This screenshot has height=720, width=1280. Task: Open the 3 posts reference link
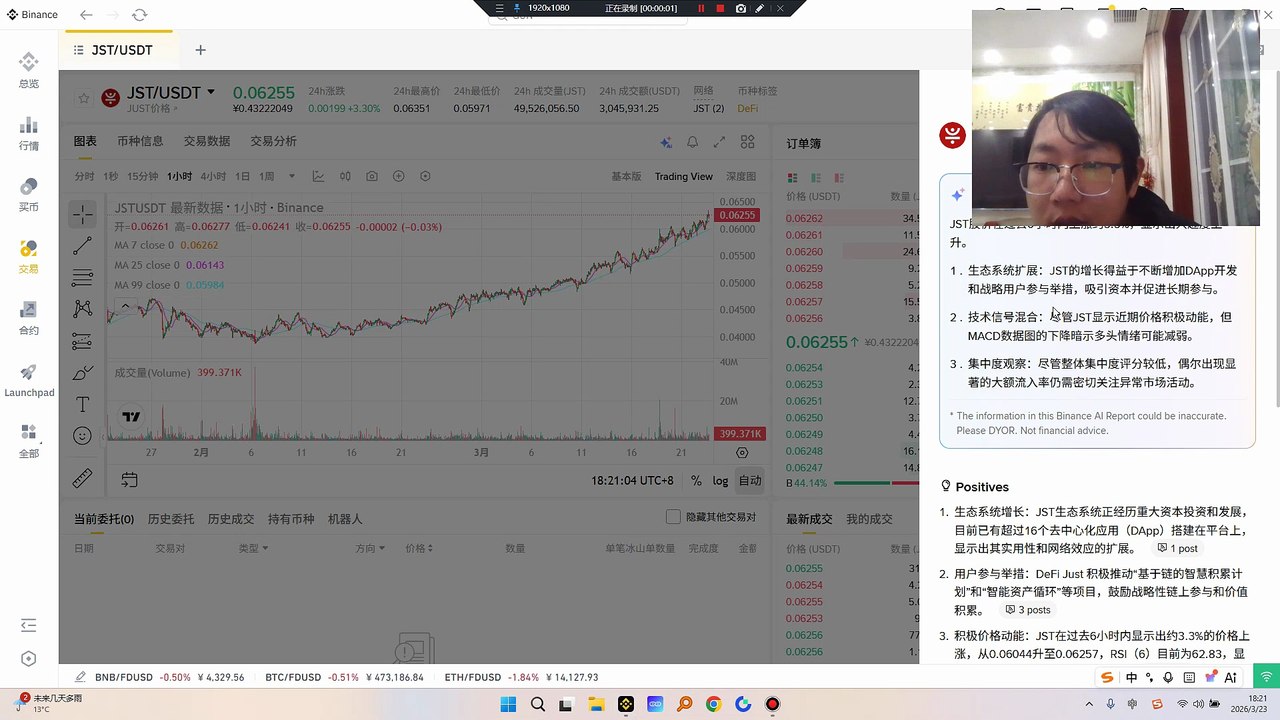tap(1027, 610)
